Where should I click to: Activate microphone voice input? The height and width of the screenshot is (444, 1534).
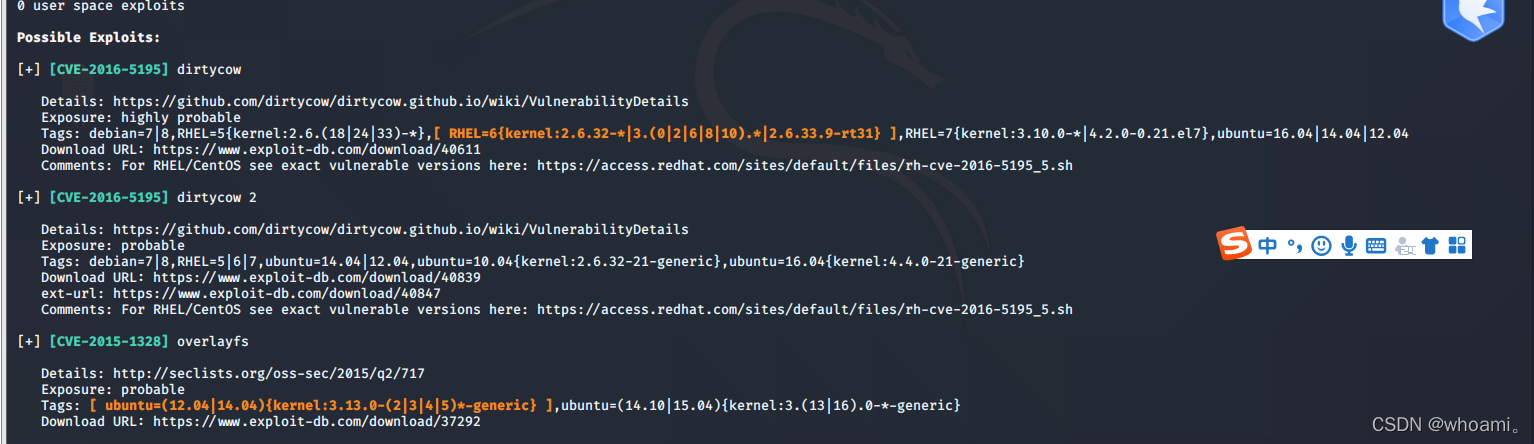1349,245
